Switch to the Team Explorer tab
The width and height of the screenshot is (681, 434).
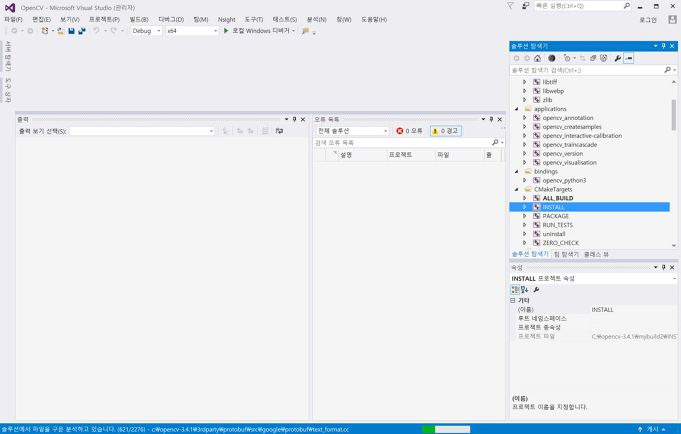(x=566, y=254)
